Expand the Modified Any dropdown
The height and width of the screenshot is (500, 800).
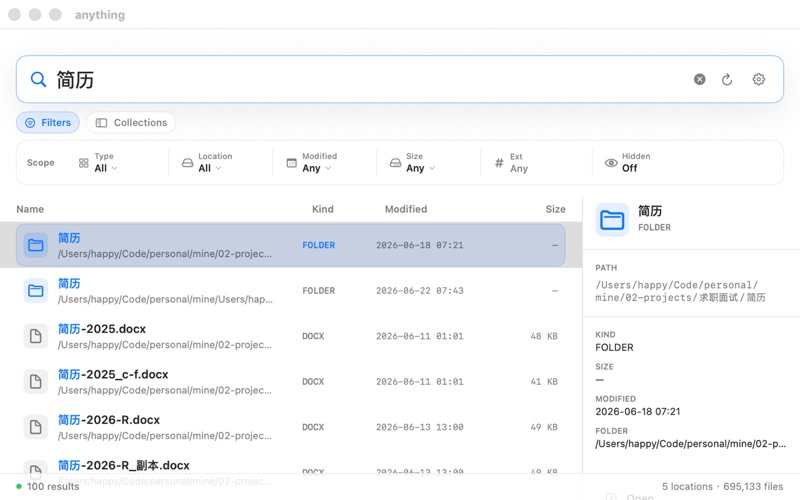pos(311,163)
